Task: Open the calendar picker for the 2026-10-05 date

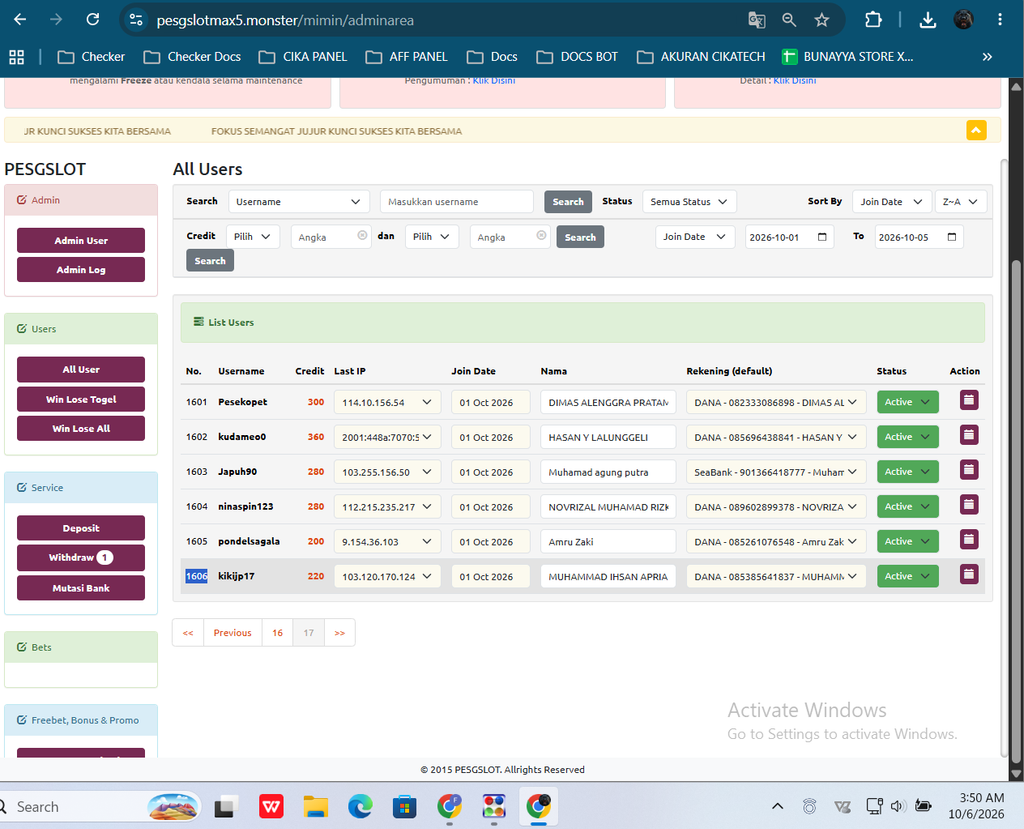Action: pyautogui.click(x=952, y=236)
